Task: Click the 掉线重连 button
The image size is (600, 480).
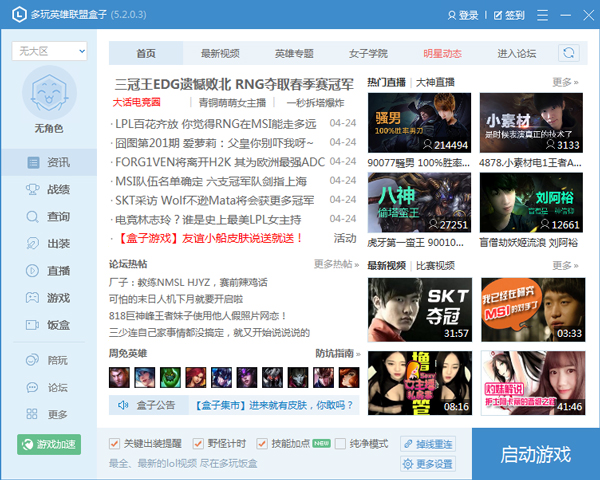Action: click(x=428, y=444)
